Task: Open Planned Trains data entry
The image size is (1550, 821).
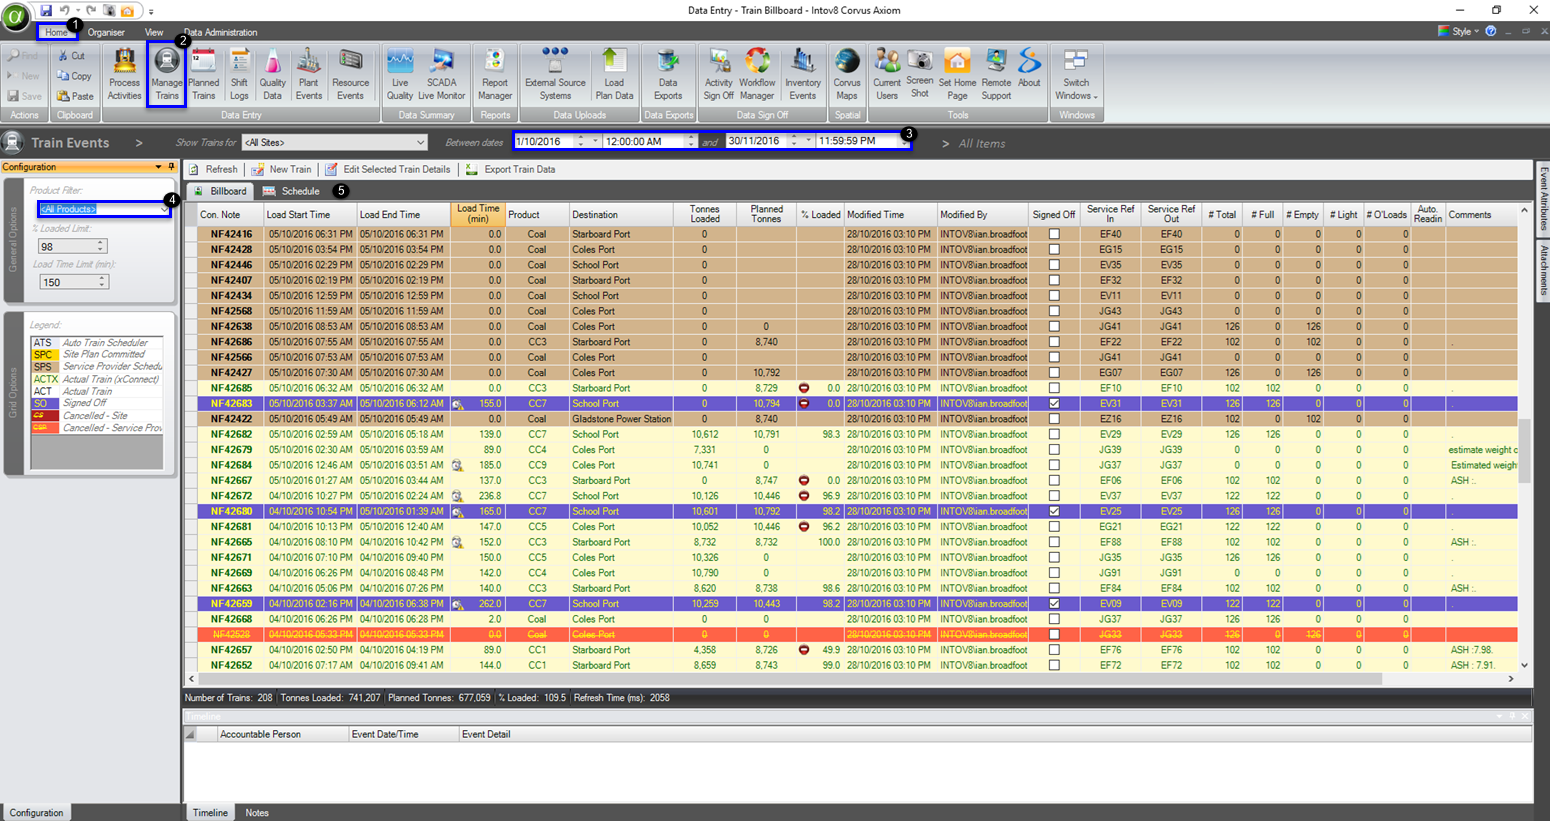Action: pyautogui.click(x=203, y=74)
